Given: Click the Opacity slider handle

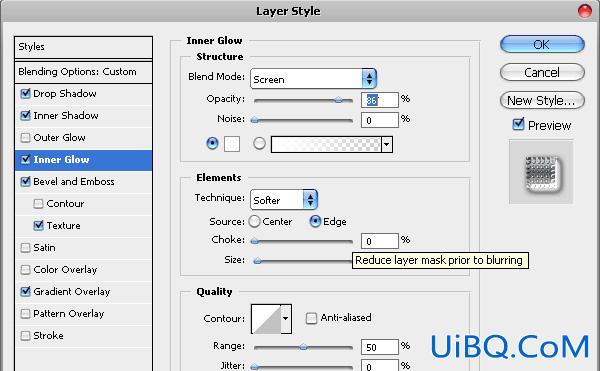Looking at the screenshot, I should [x=338, y=100].
